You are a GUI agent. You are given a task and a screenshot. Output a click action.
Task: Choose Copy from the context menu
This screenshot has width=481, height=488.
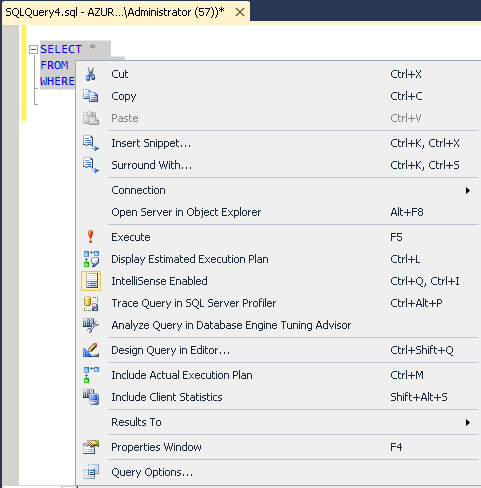pos(278,96)
